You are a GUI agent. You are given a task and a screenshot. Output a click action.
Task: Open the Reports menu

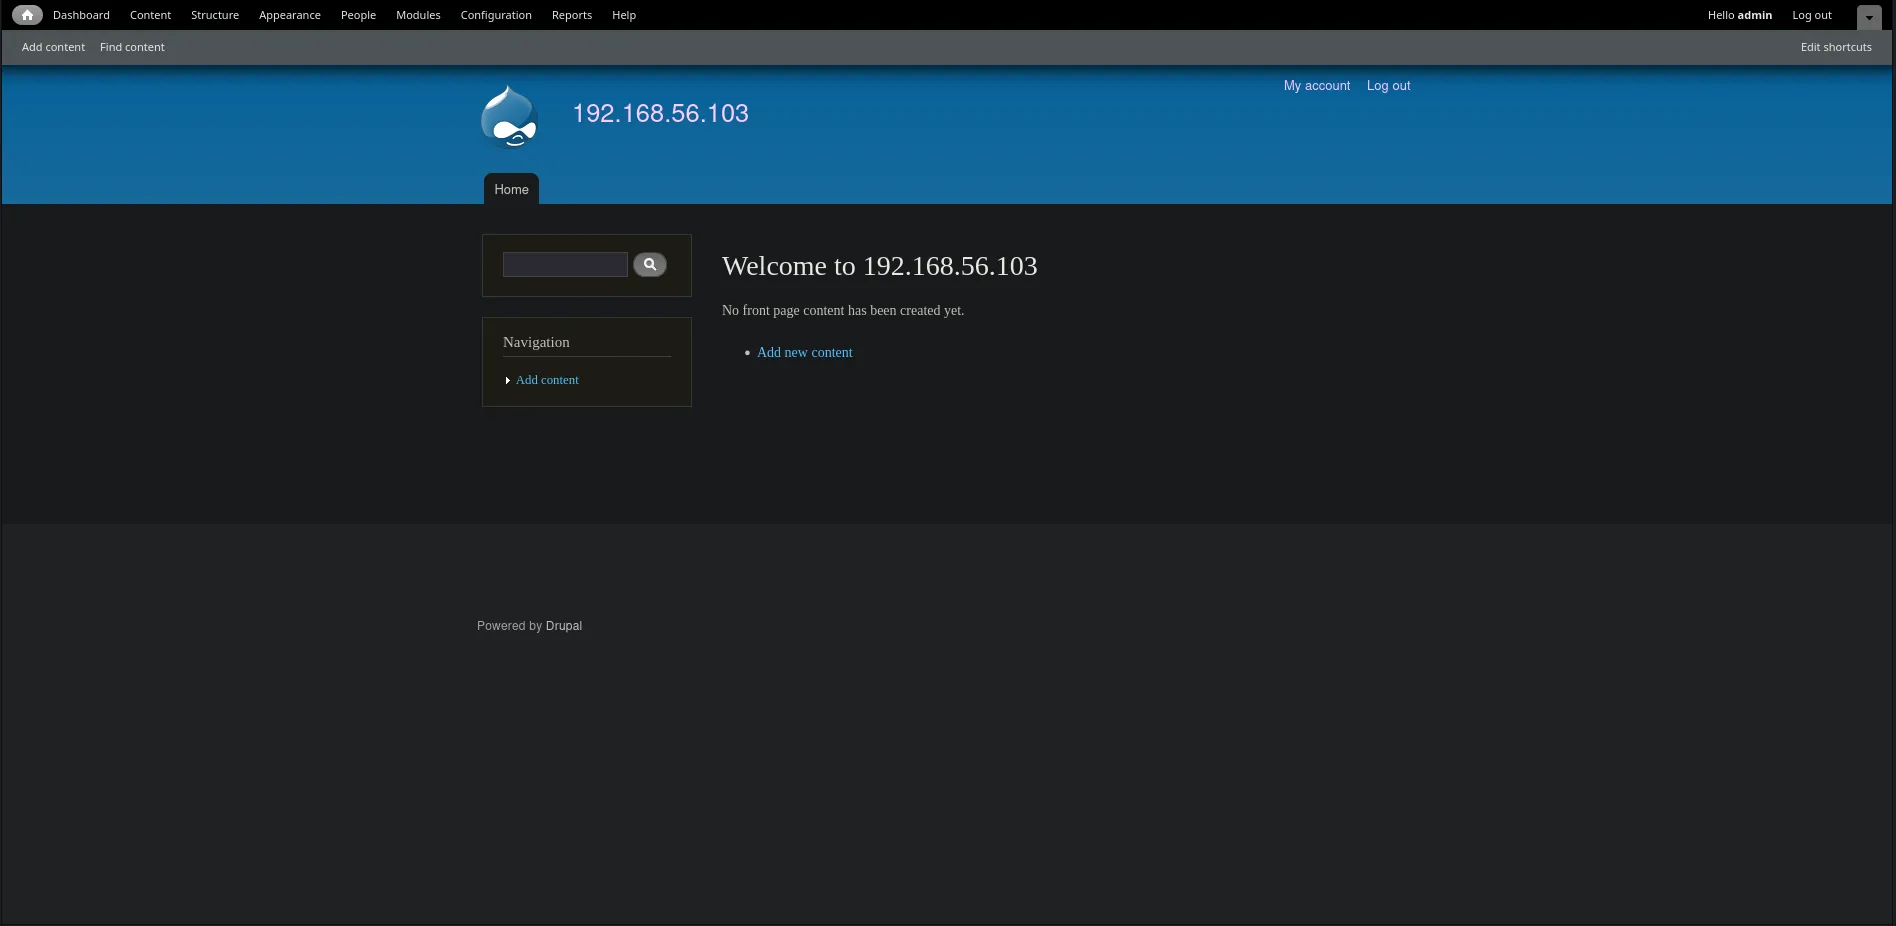[x=572, y=15]
